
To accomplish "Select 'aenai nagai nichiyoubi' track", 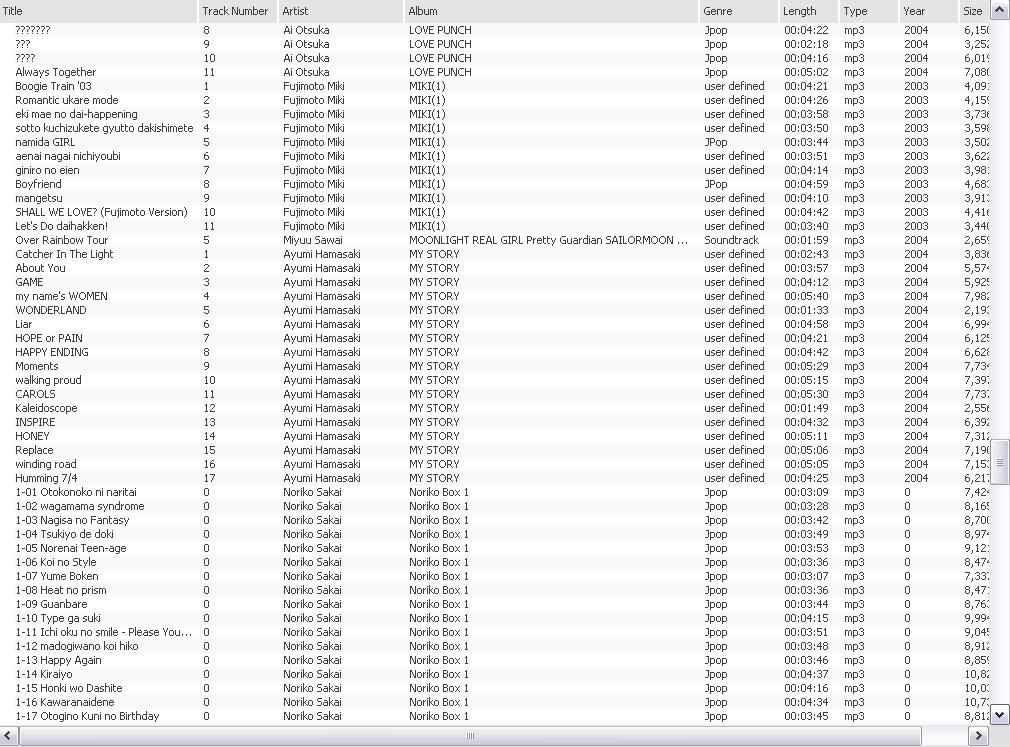I will [x=495, y=156].
